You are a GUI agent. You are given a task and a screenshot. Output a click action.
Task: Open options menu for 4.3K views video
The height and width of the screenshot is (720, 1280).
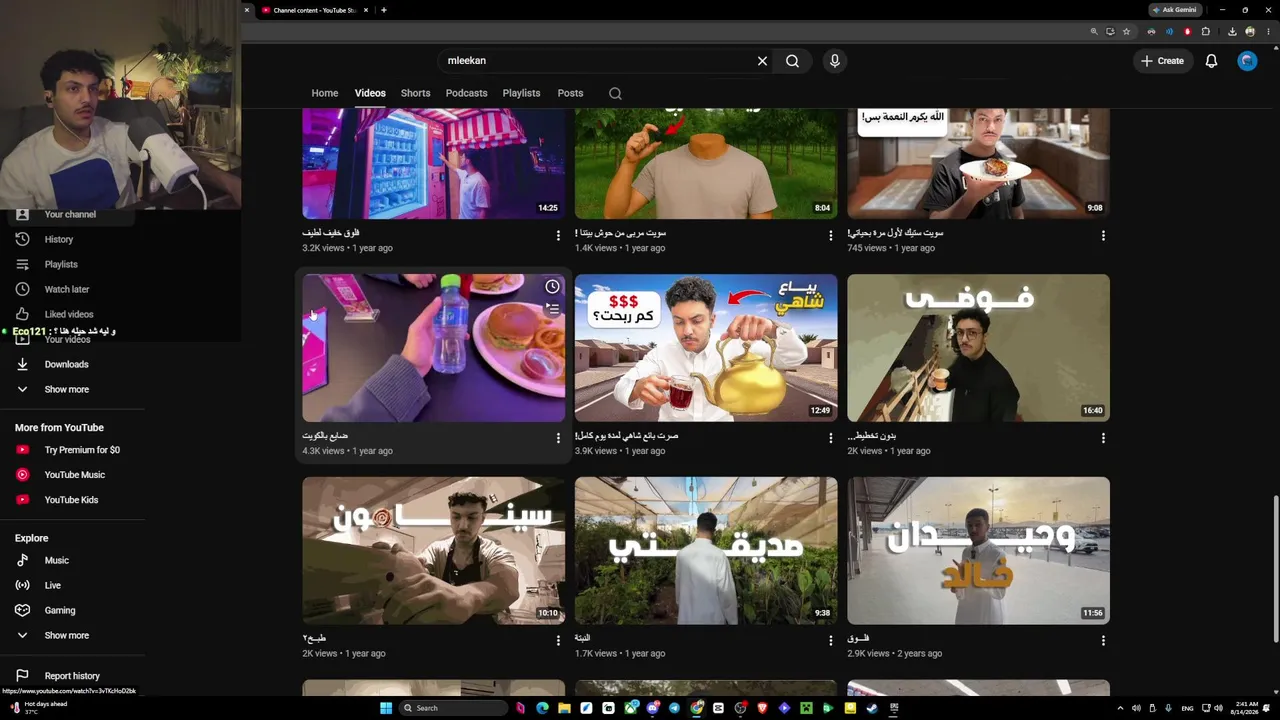tap(558, 438)
